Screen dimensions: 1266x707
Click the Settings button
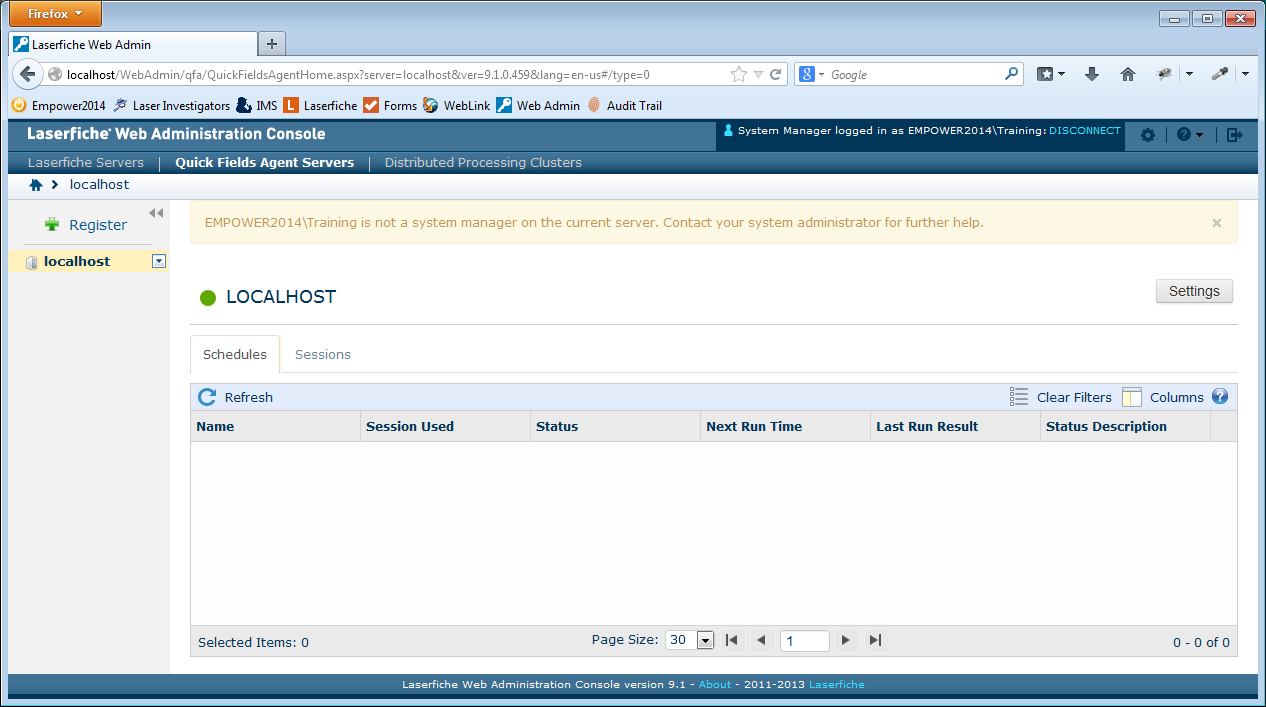pos(1194,291)
